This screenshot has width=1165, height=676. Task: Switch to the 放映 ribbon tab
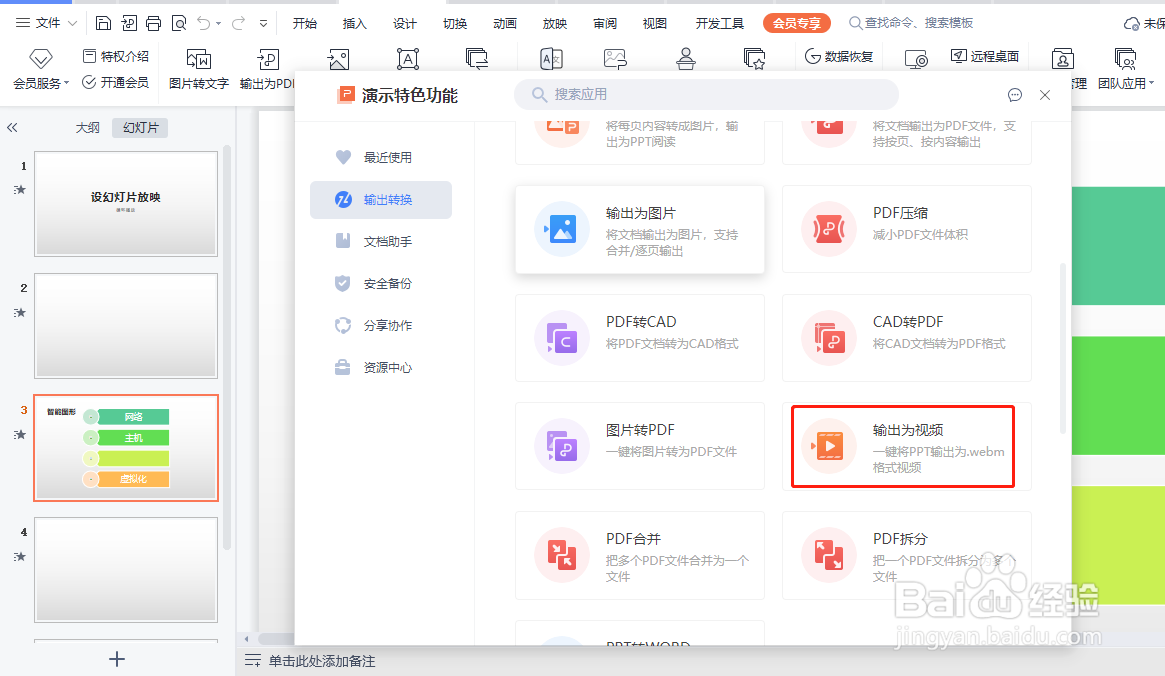point(555,24)
